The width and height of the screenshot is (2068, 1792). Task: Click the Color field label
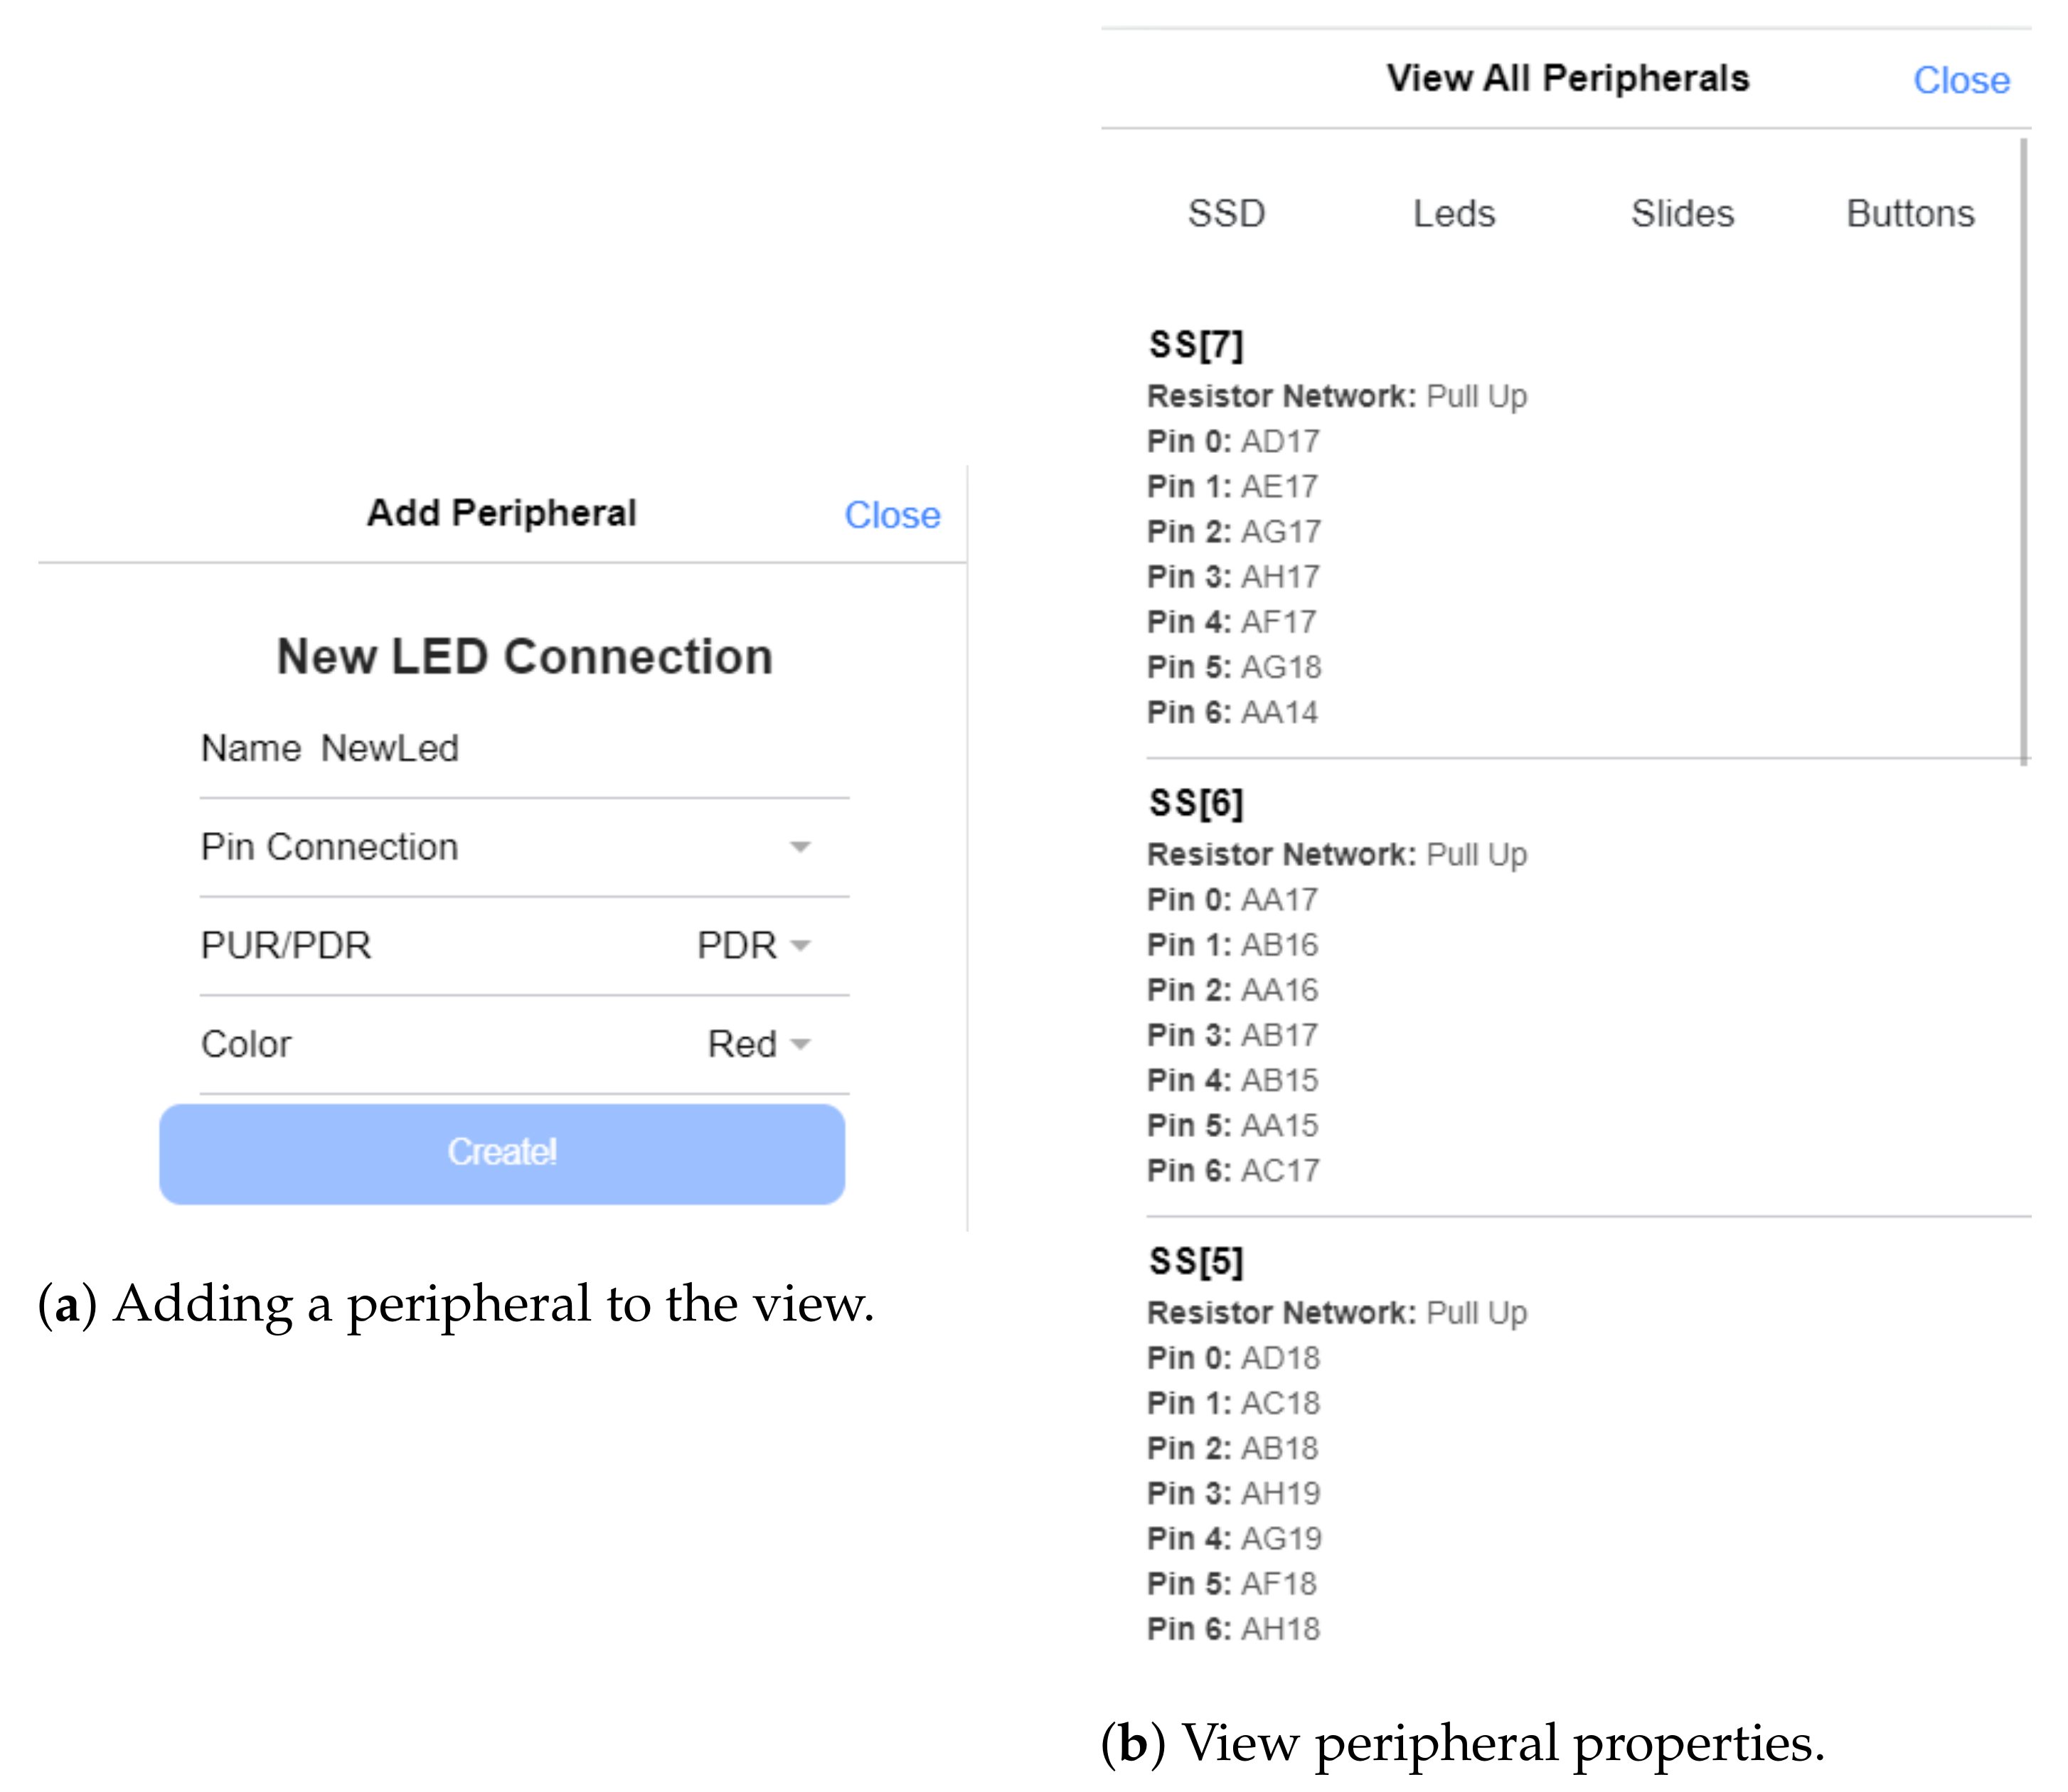coord(246,1044)
